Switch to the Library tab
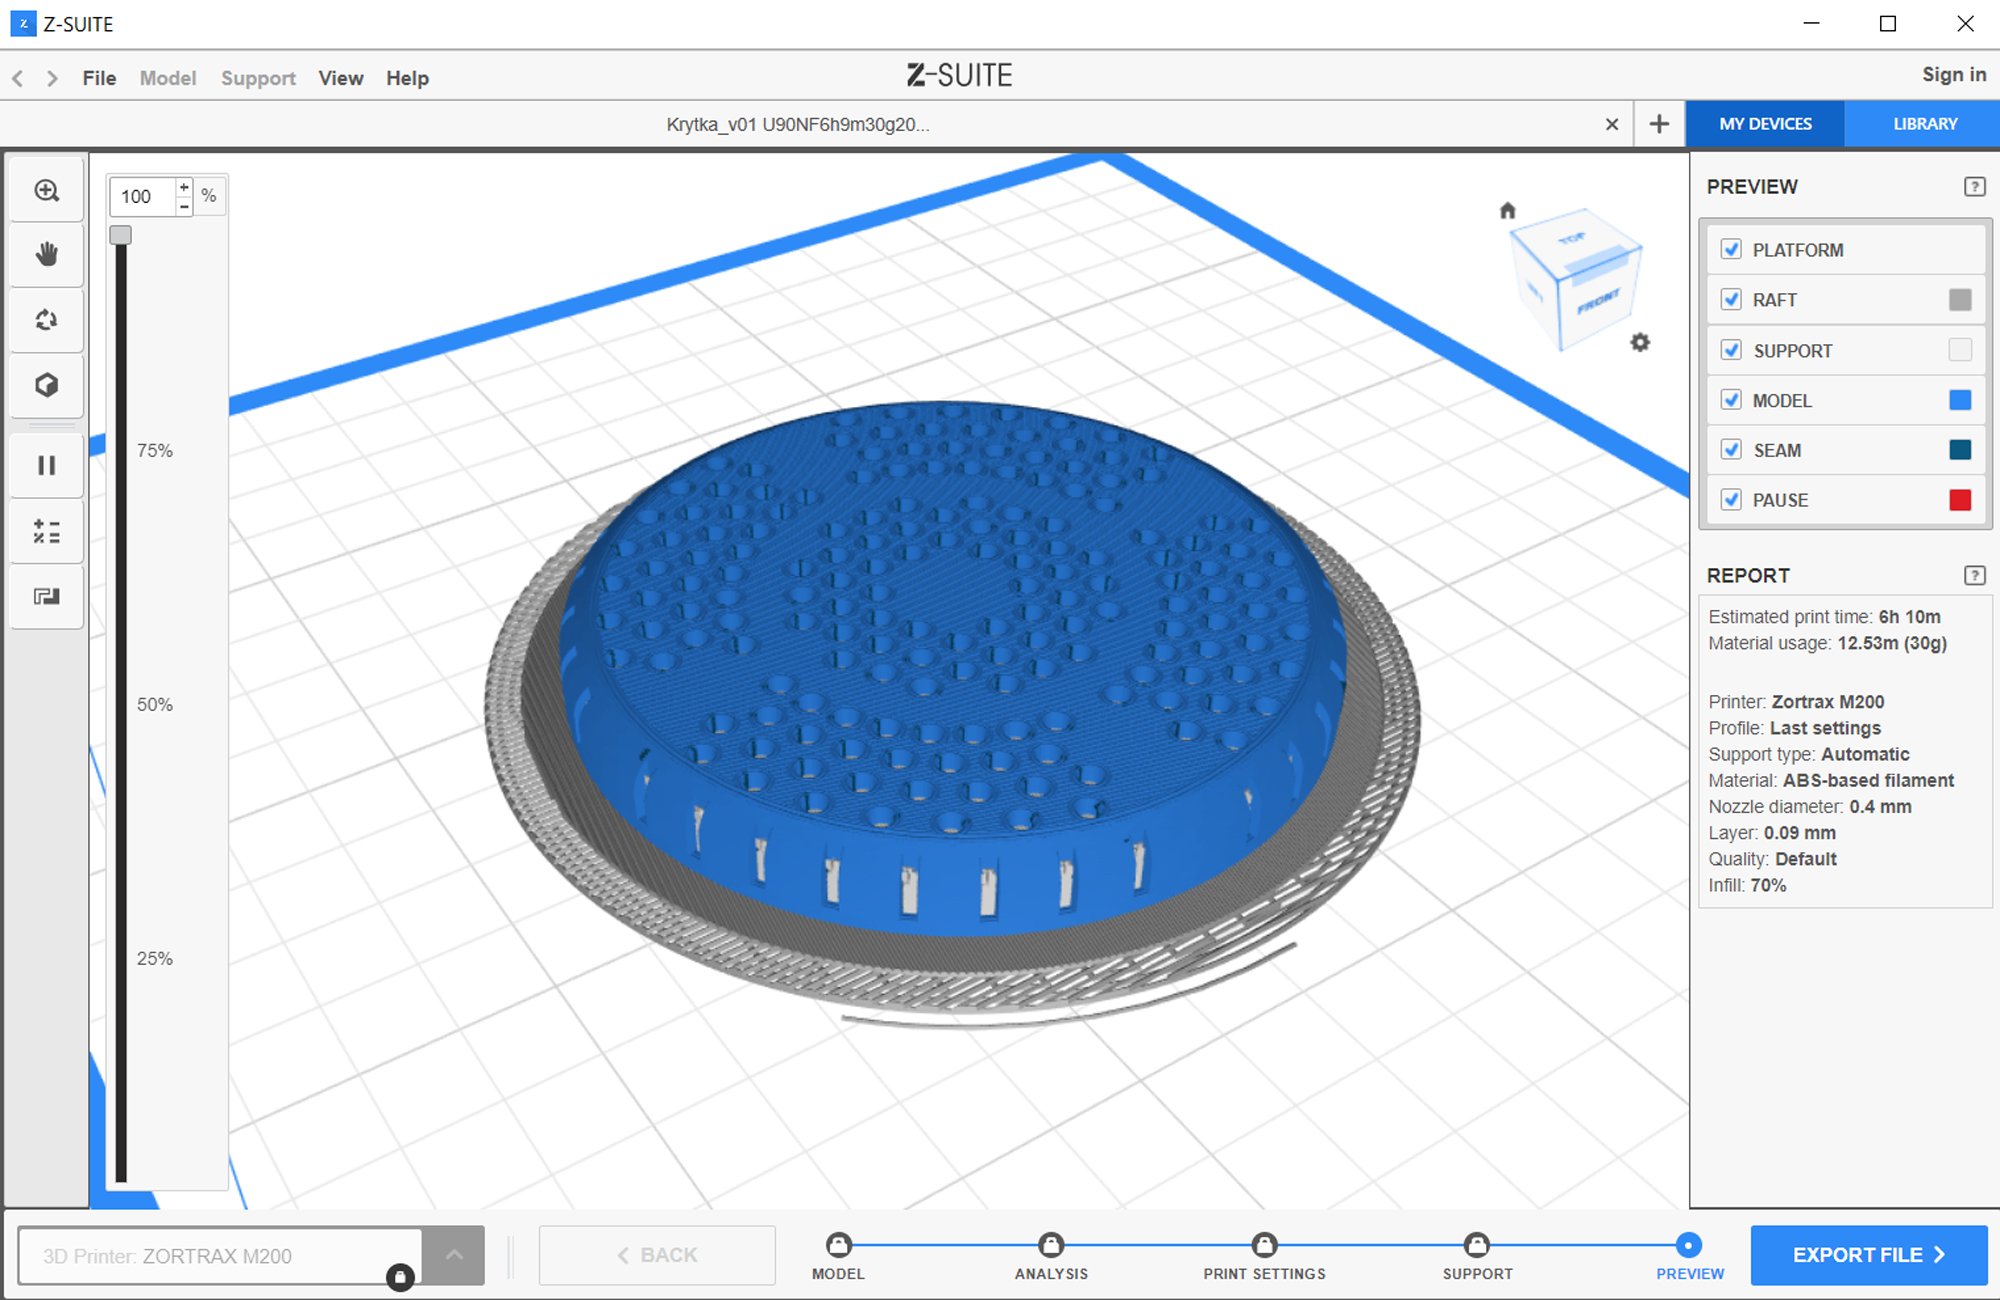 click(x=1924, y=124)
